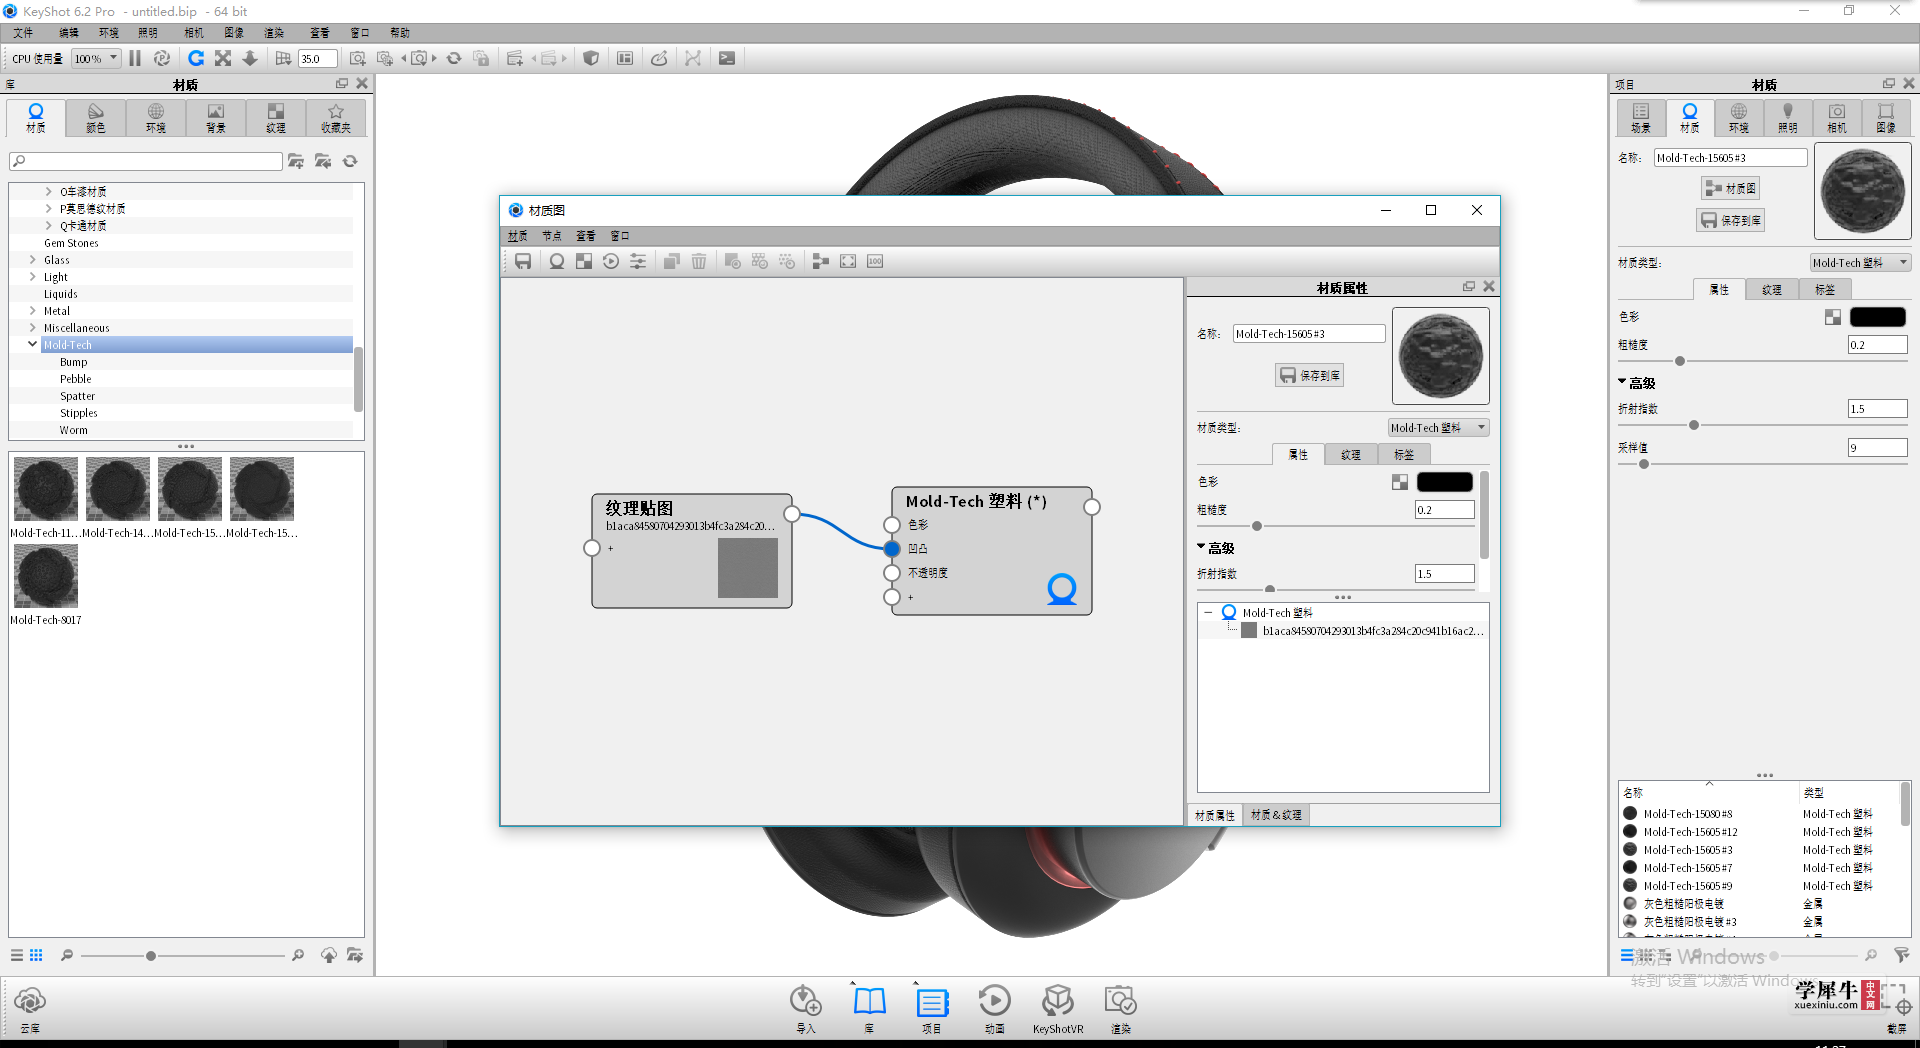Click the save icon in material graph toolbar
Viewport: 1920px width, 1048px height.
click(x=523, y=261)
